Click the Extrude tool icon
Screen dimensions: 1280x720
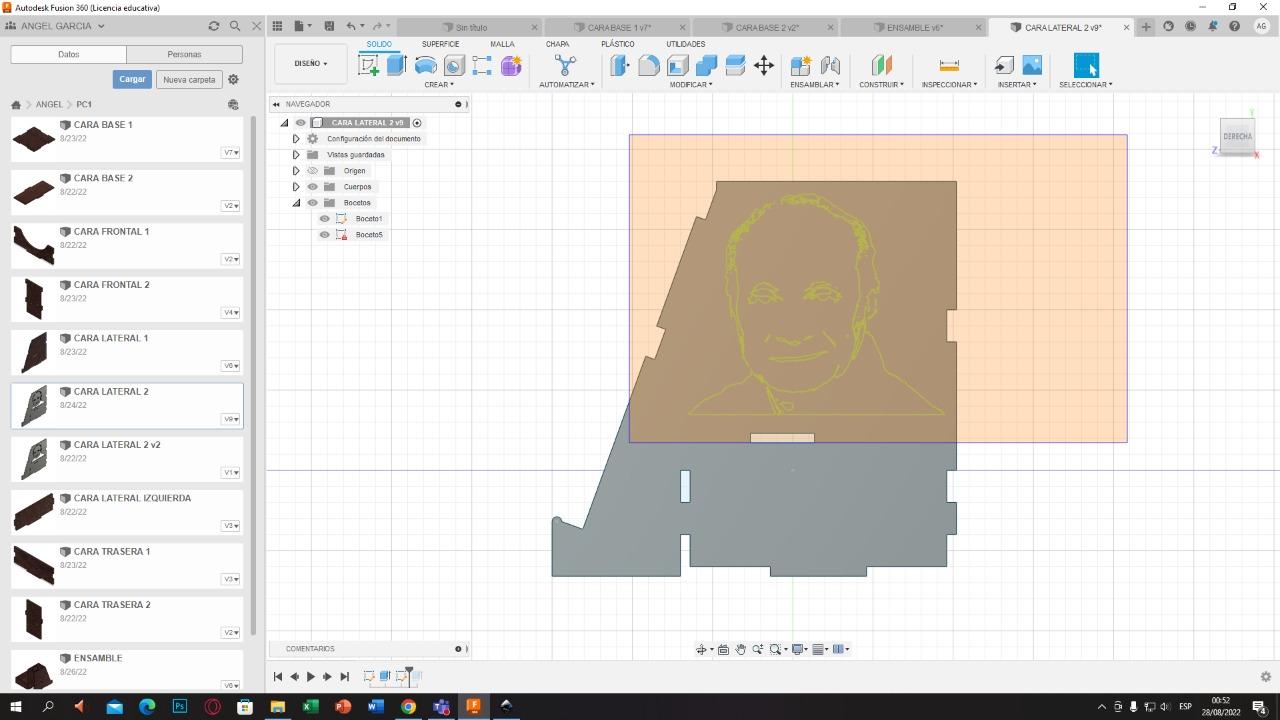(397, 65)
